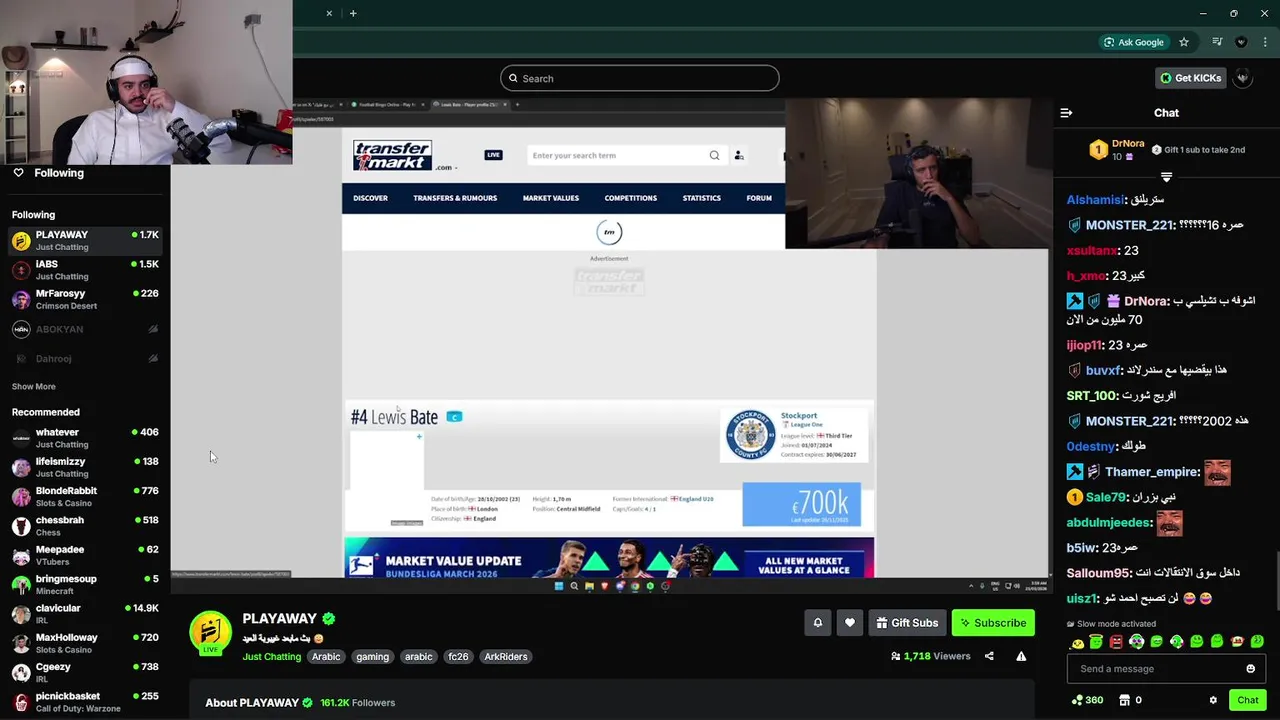
Task: Open PLAYAWAY channel avatar with LIVE badge
Action: 210,632
